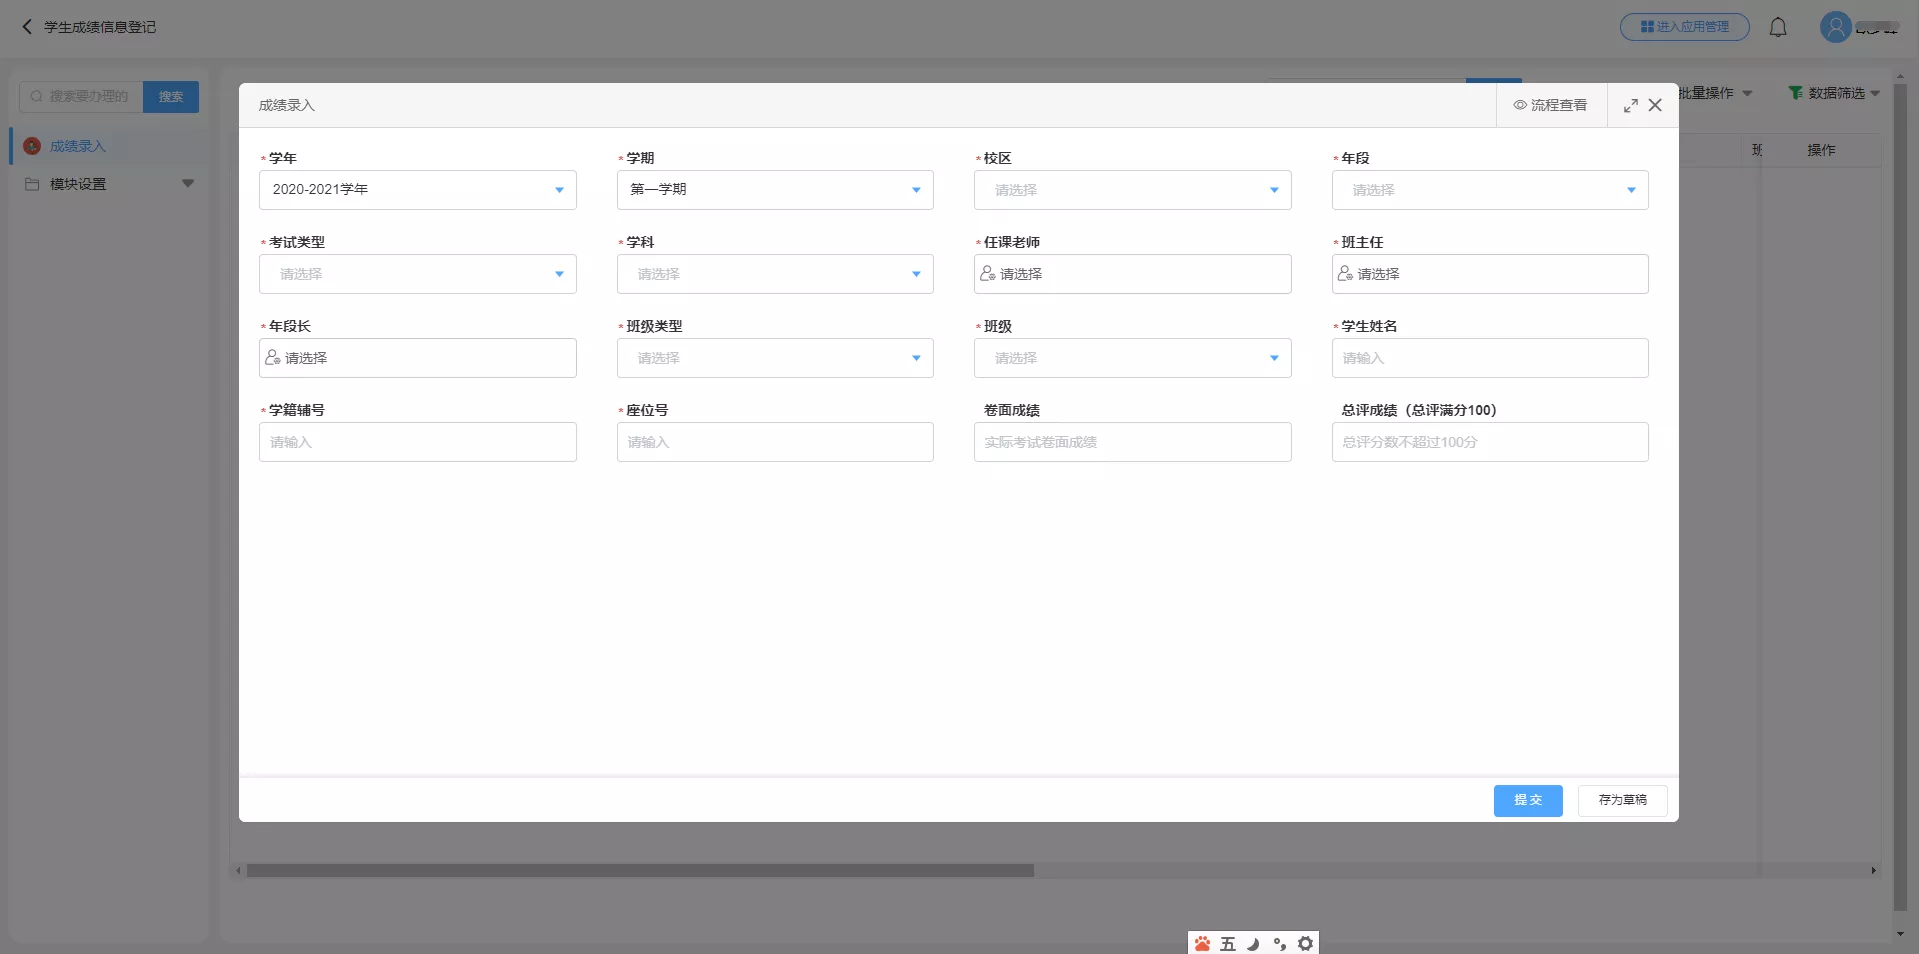This screenshot has height=954, width=1919.
Task: Click the 卷面成绩 input field
Action: [x=1133, y=442]
